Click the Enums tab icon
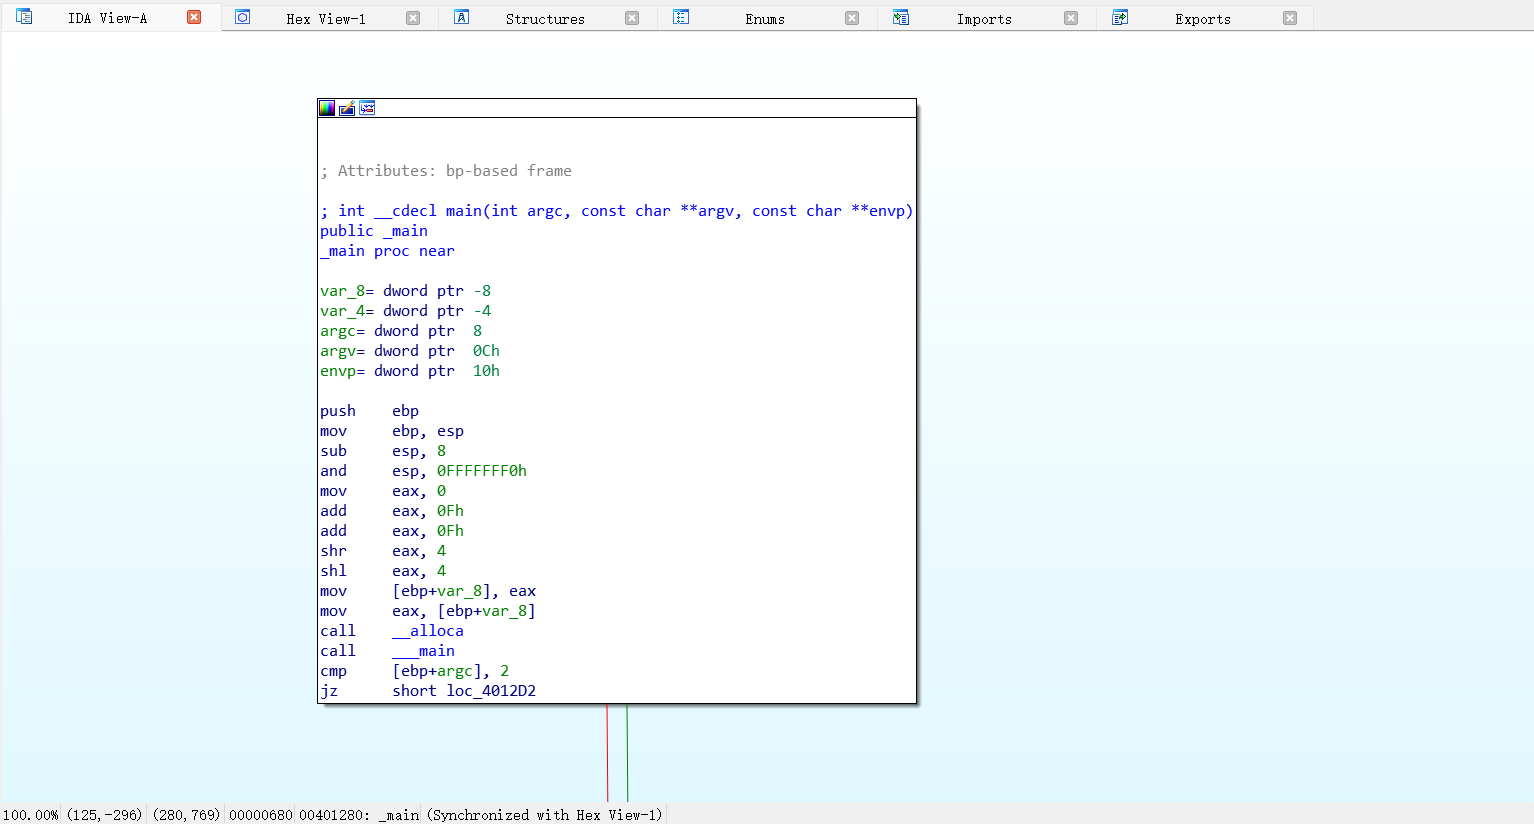Viewport: 1534px width, 824px height. (x=681, y=17)
